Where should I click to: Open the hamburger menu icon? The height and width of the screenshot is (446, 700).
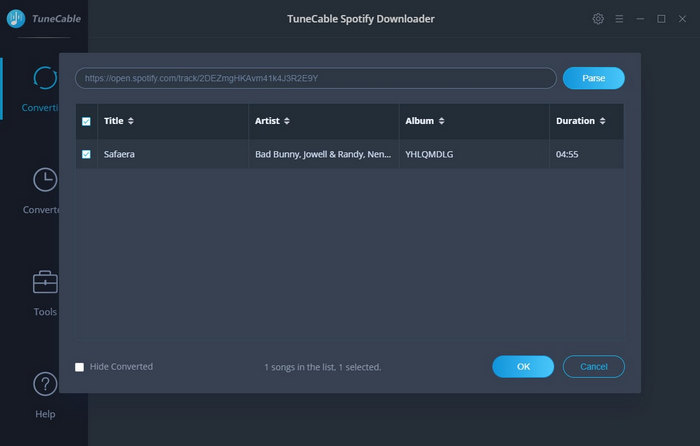click(x=619, y=19)
